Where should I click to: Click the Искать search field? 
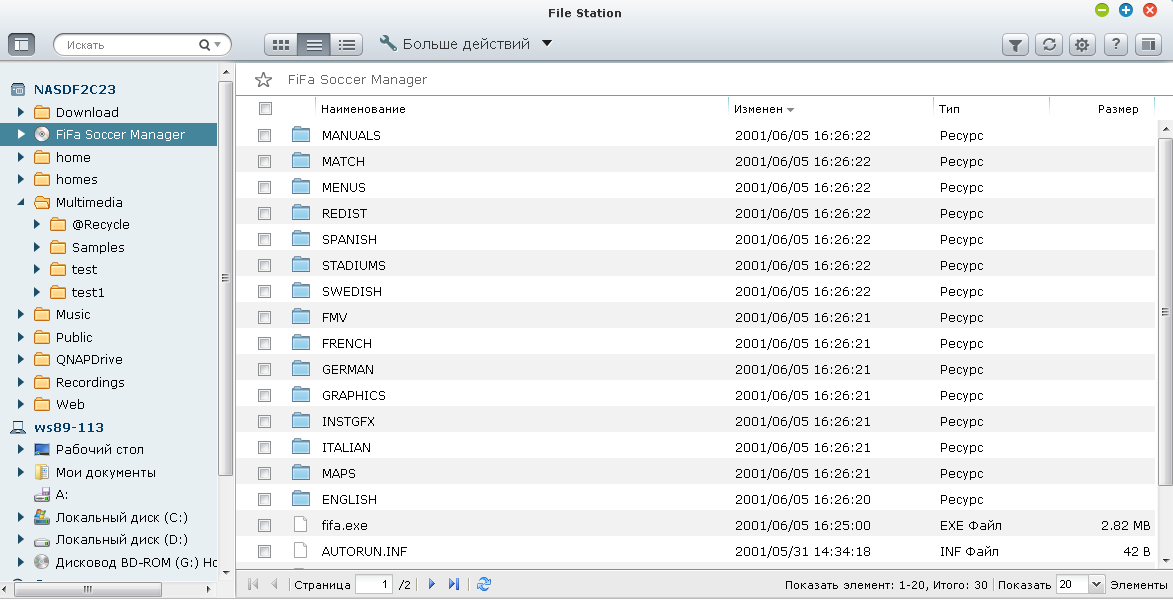tap(127, 45)
